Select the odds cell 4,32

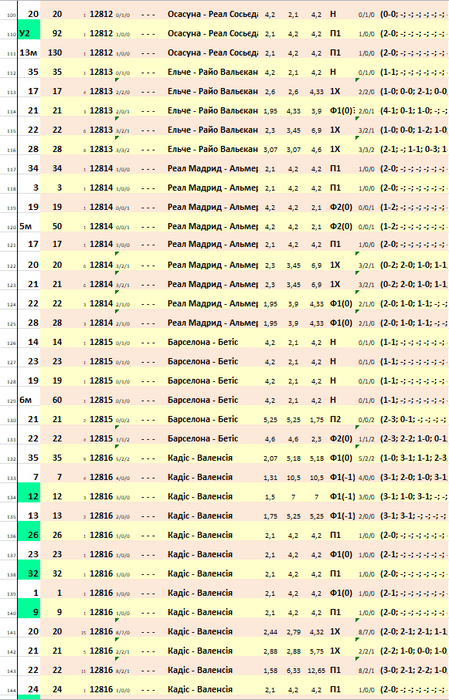point(316,632)
